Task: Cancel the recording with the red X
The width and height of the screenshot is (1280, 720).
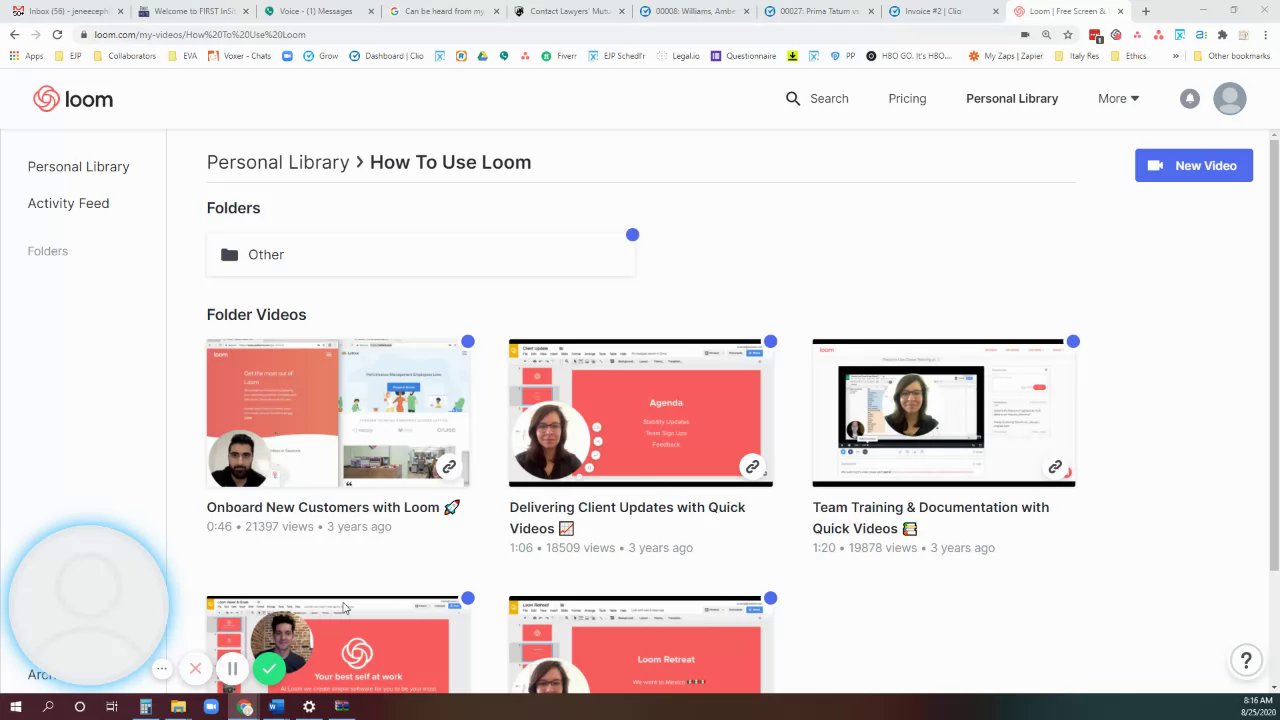Action: coord(196,668)
